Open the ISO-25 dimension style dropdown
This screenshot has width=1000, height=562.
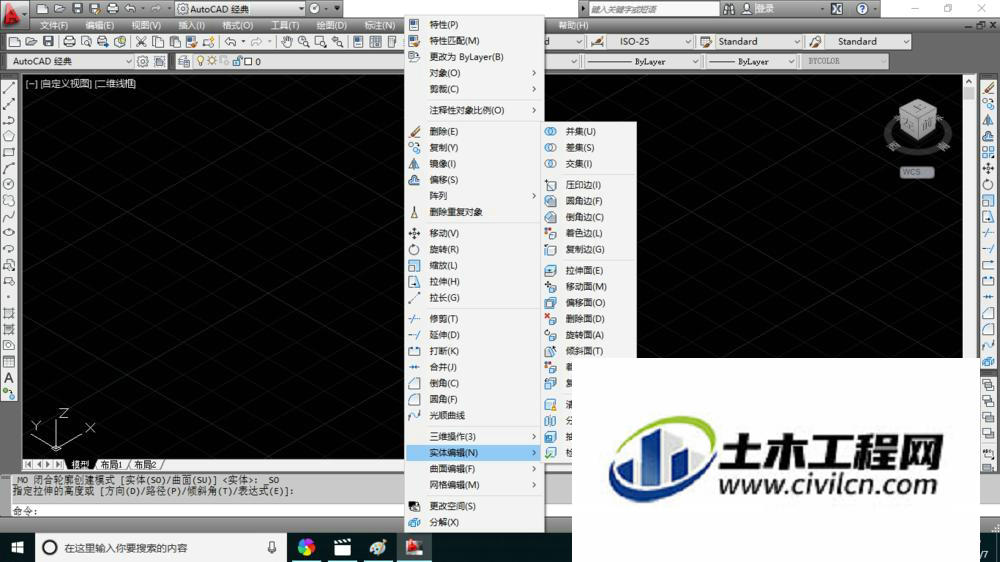point(649,41)
